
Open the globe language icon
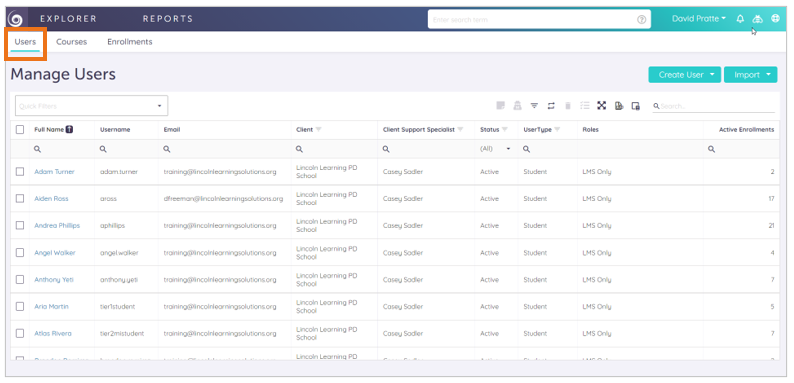pos(775,19)
